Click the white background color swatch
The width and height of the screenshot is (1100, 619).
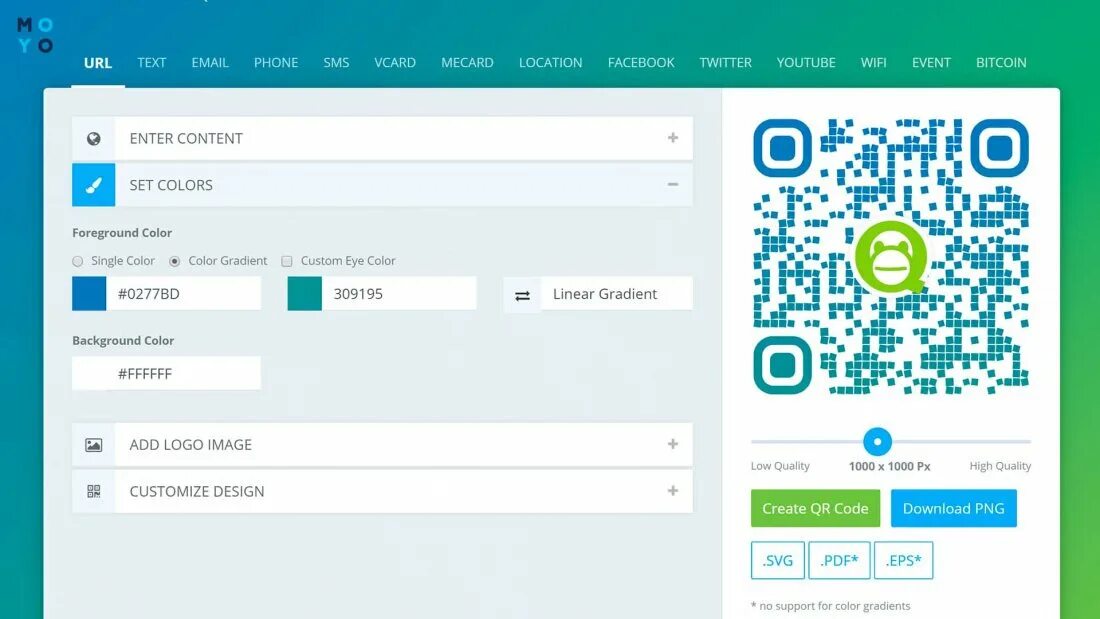[89, 373]
